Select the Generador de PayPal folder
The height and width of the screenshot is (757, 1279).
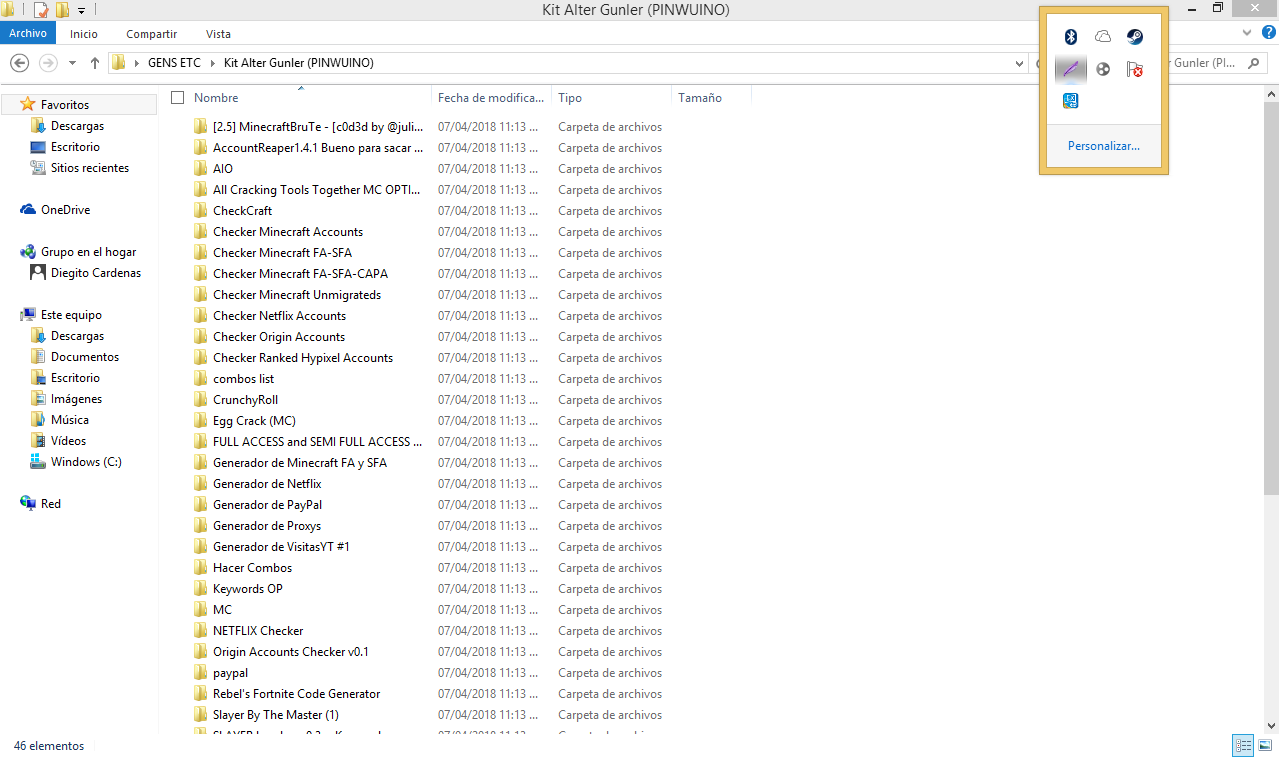267,505
